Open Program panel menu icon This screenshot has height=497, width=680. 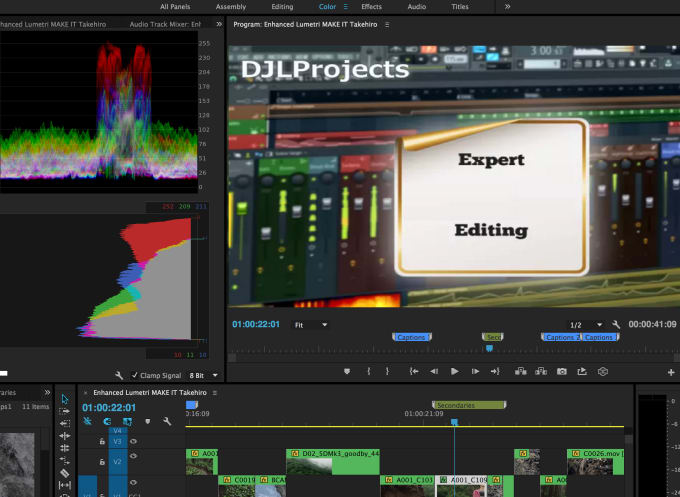pos(387,25)
